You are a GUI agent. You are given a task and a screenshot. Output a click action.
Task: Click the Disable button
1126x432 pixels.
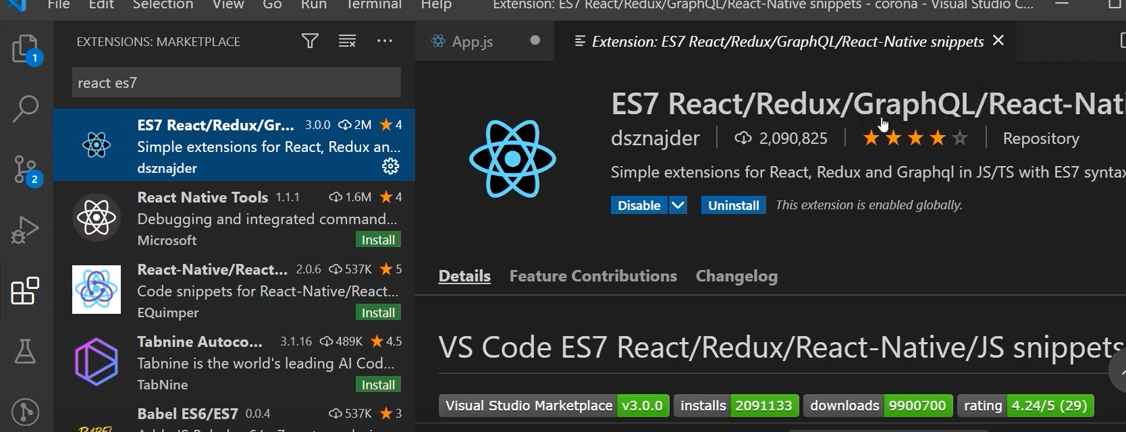[639, 205]
